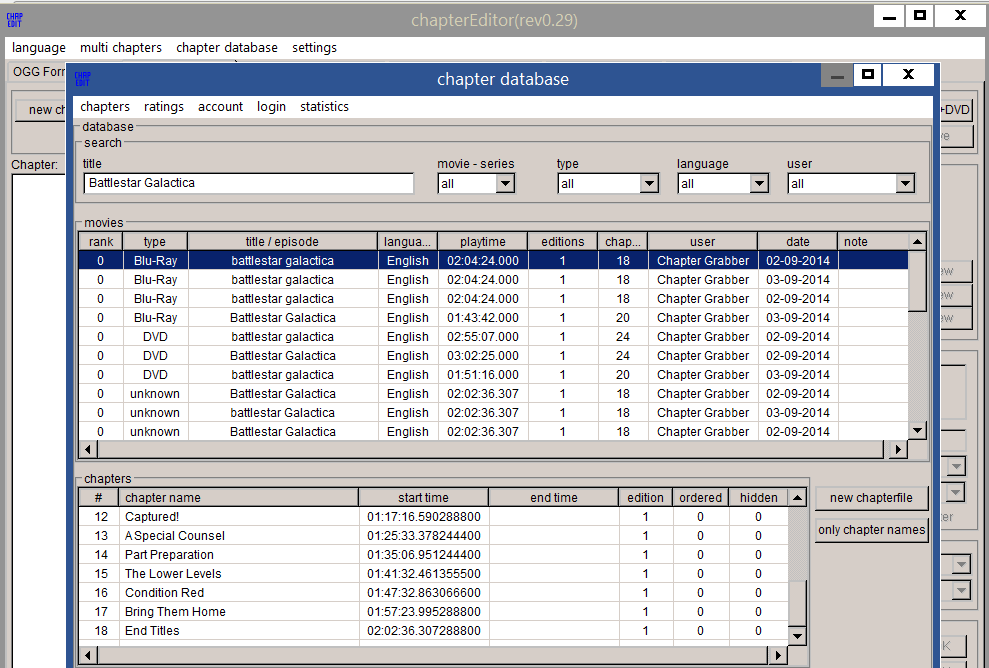Screen dimensions: 989x668
Task: Open the movie - series dropdown
Action: (x=505, y=184)
